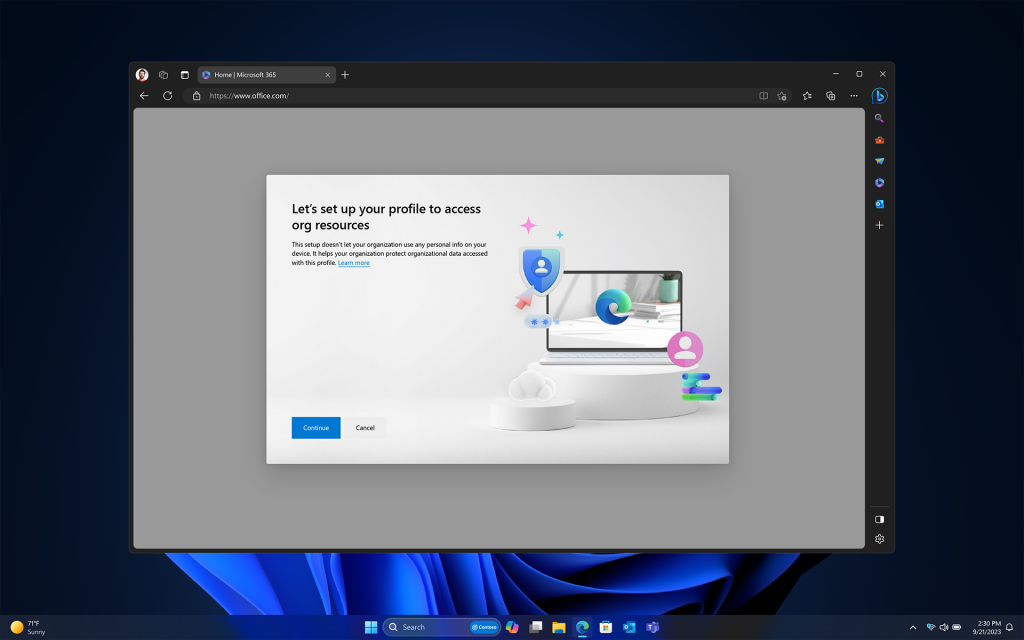
Task: Open Collections in the toolbar
Action: [x=831, y=96]
